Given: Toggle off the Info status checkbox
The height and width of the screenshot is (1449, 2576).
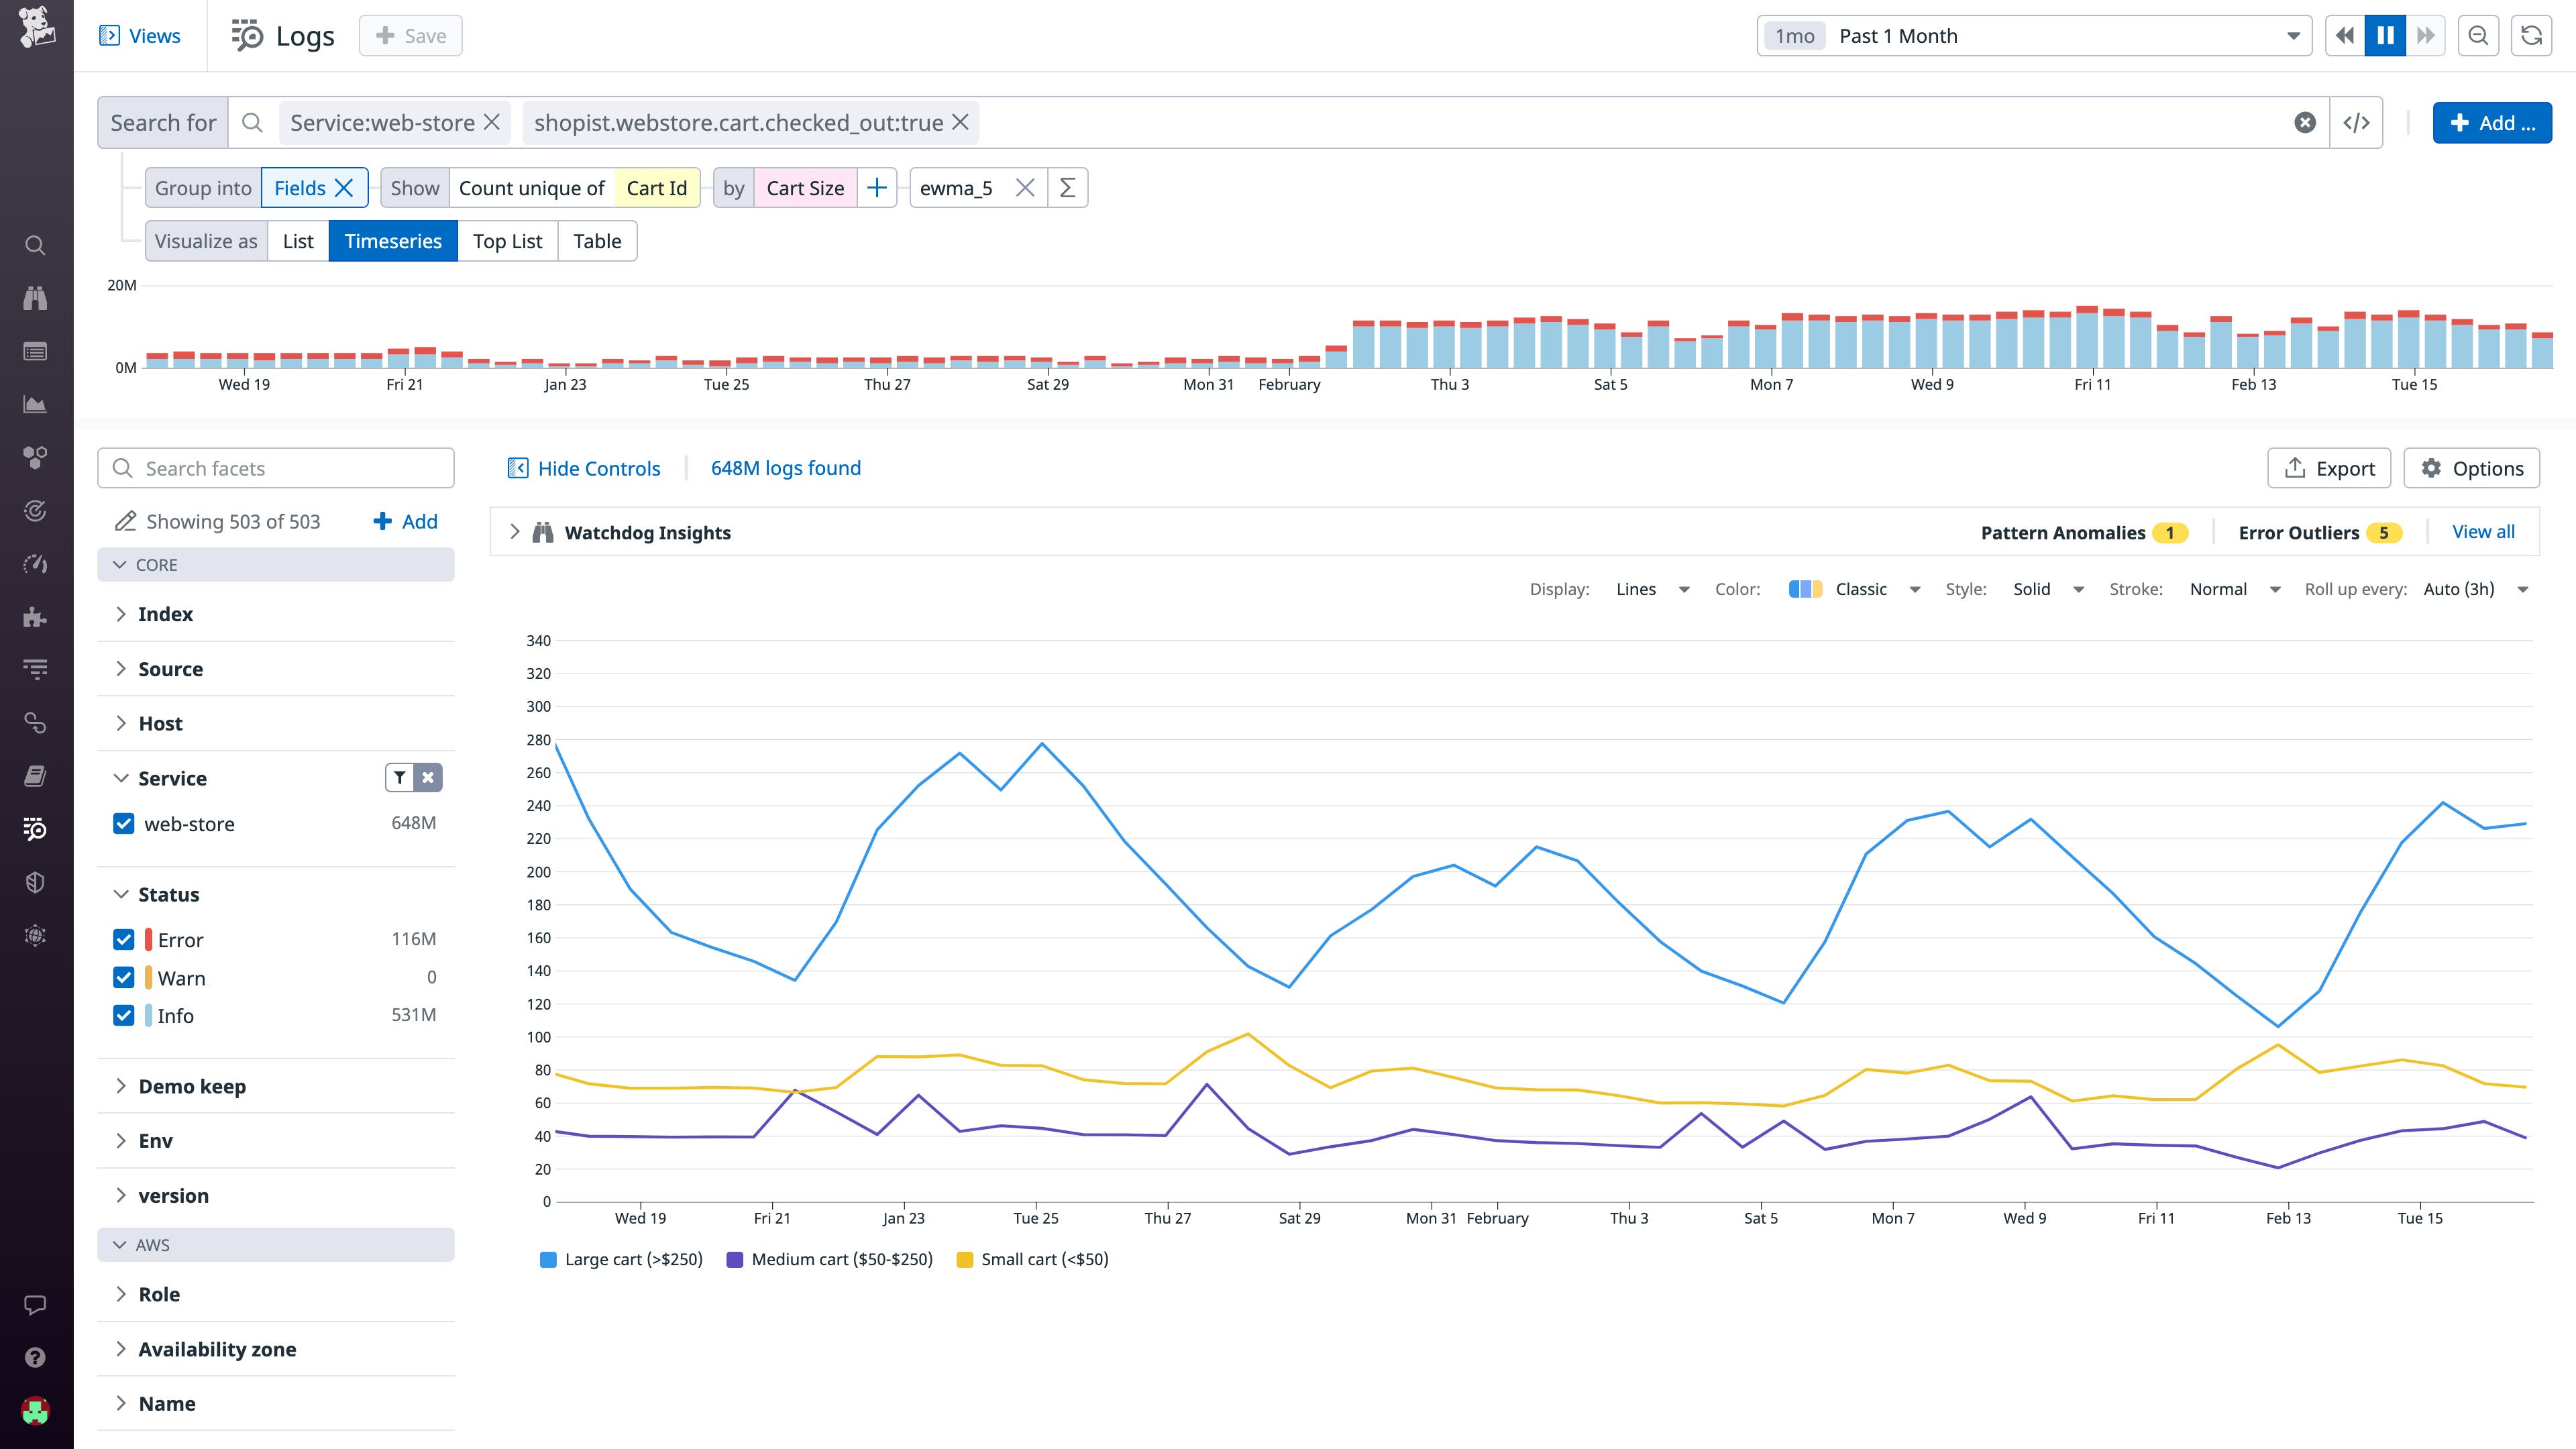Looking at the screenshot, I should point(123,1015).
